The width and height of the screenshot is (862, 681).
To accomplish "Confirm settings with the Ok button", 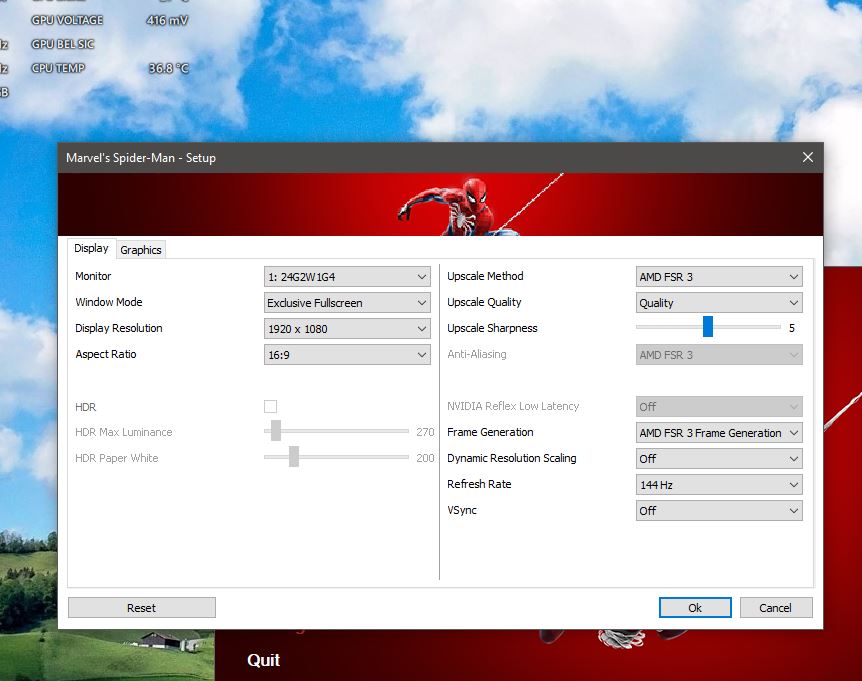I will (x=695, y=607).
